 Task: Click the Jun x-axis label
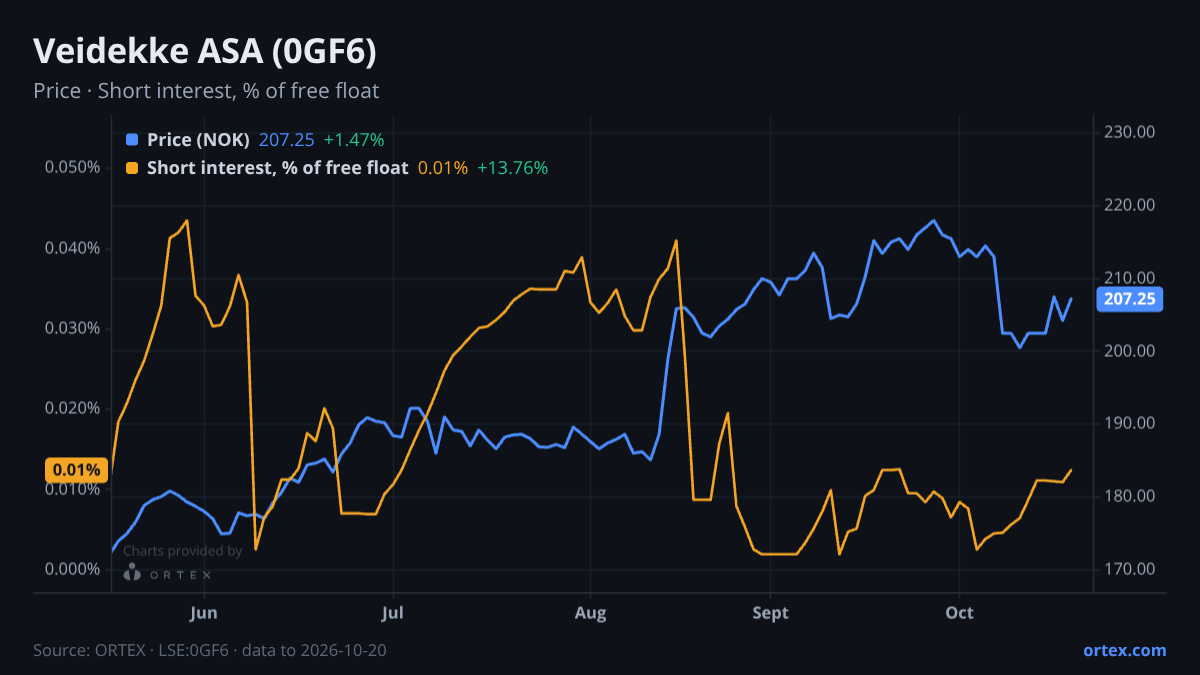(203, 612)
